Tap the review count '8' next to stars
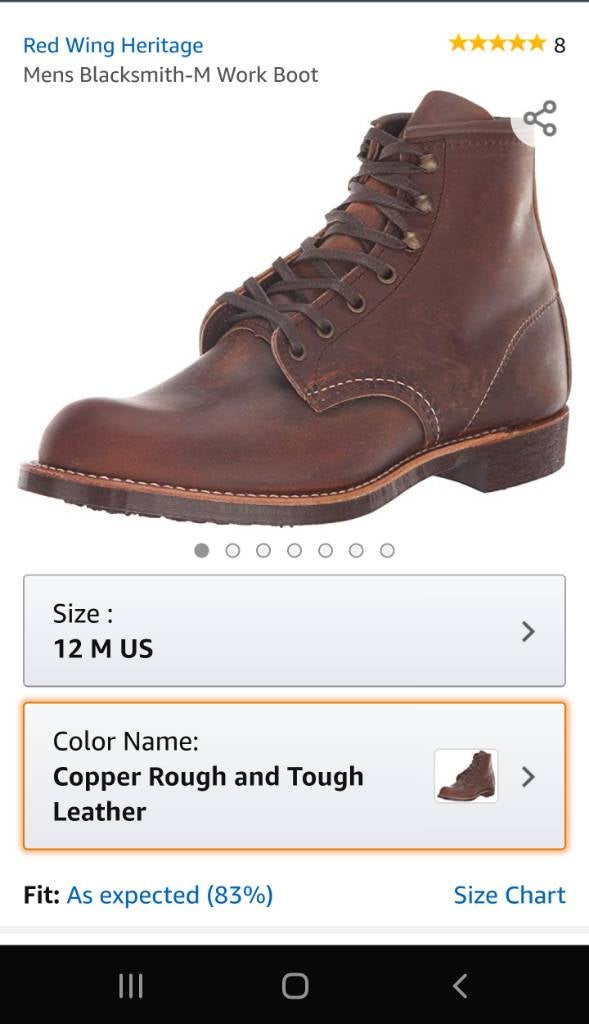The width and height of the screenshot is (589, 1024). click(x=556, y=44)
